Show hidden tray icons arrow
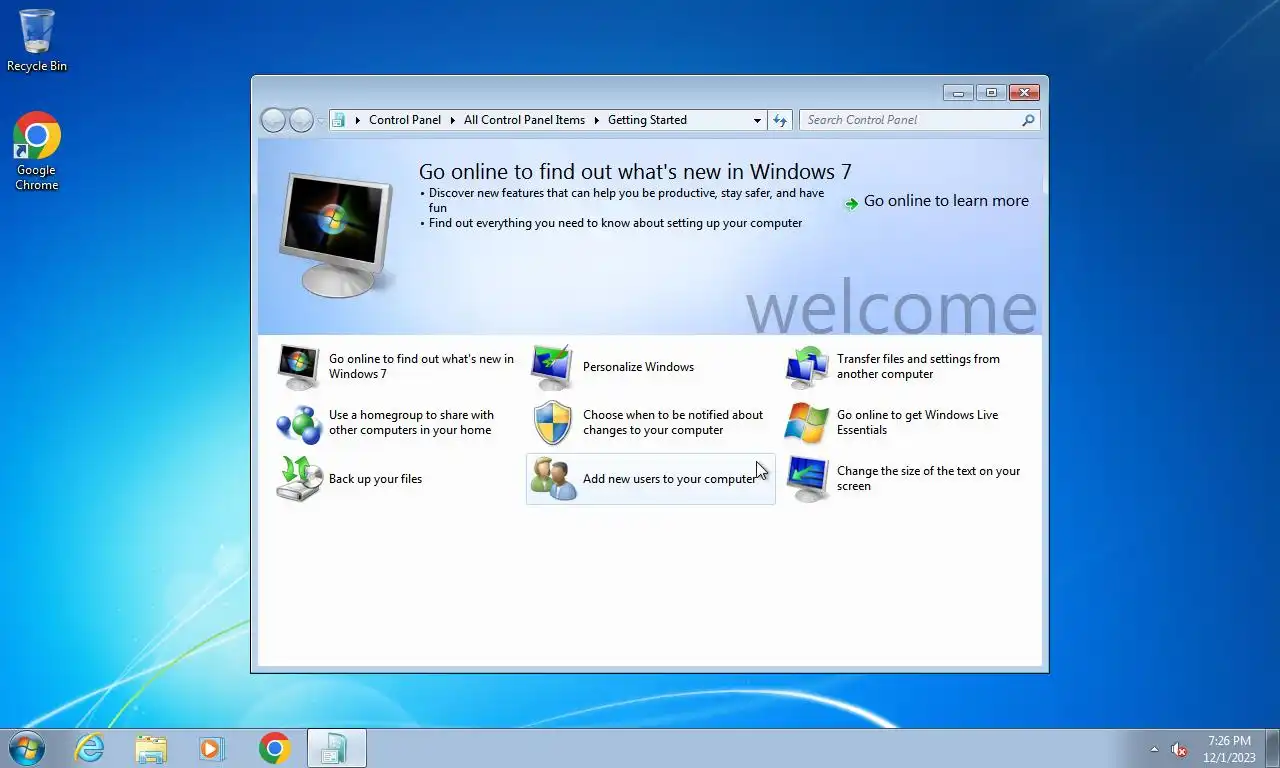1280x768 pixels. tap(1155, 749)
